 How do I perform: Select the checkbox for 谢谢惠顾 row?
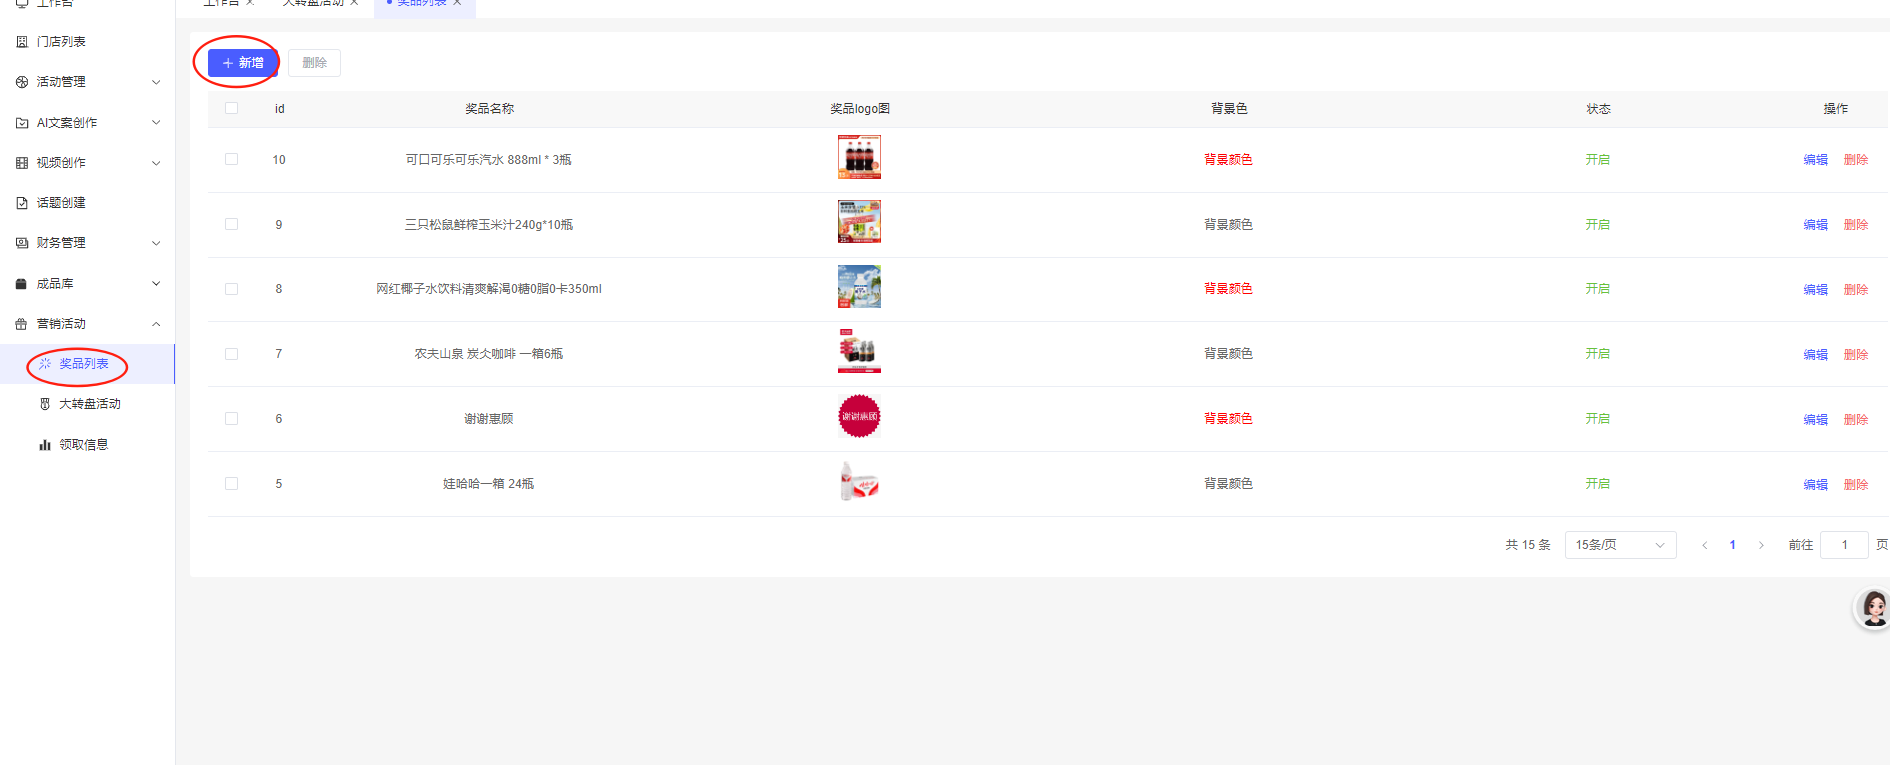(232, 419)
